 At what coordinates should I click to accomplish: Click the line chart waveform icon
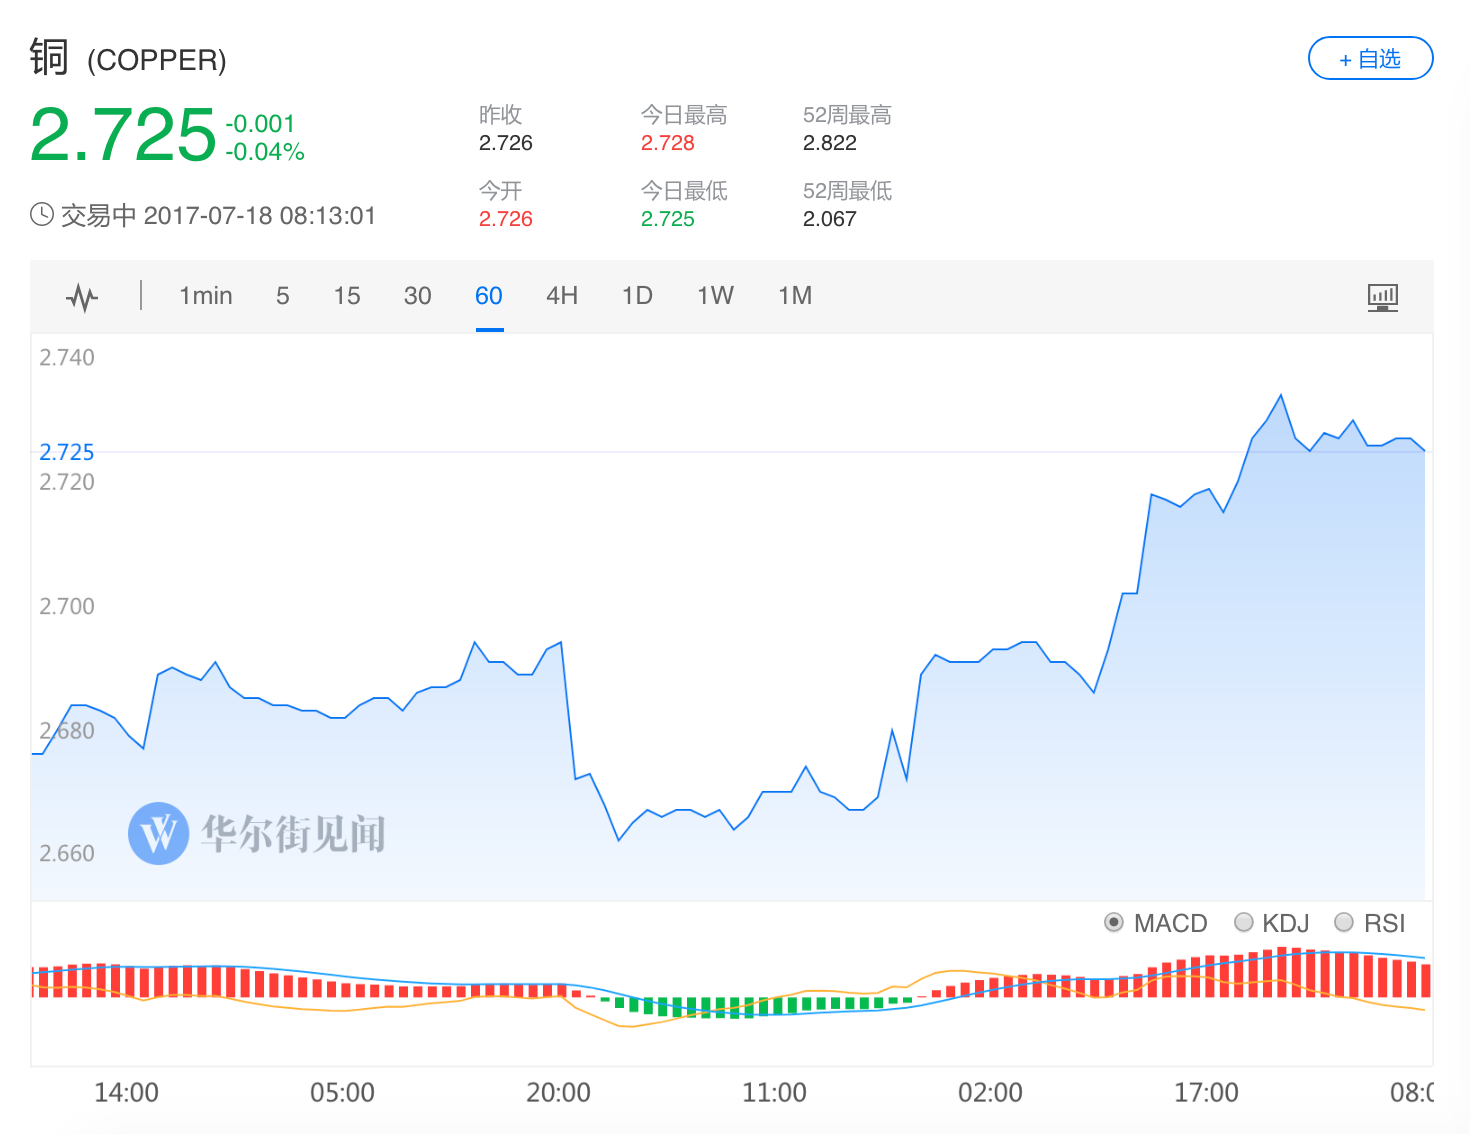click(82, 297)
